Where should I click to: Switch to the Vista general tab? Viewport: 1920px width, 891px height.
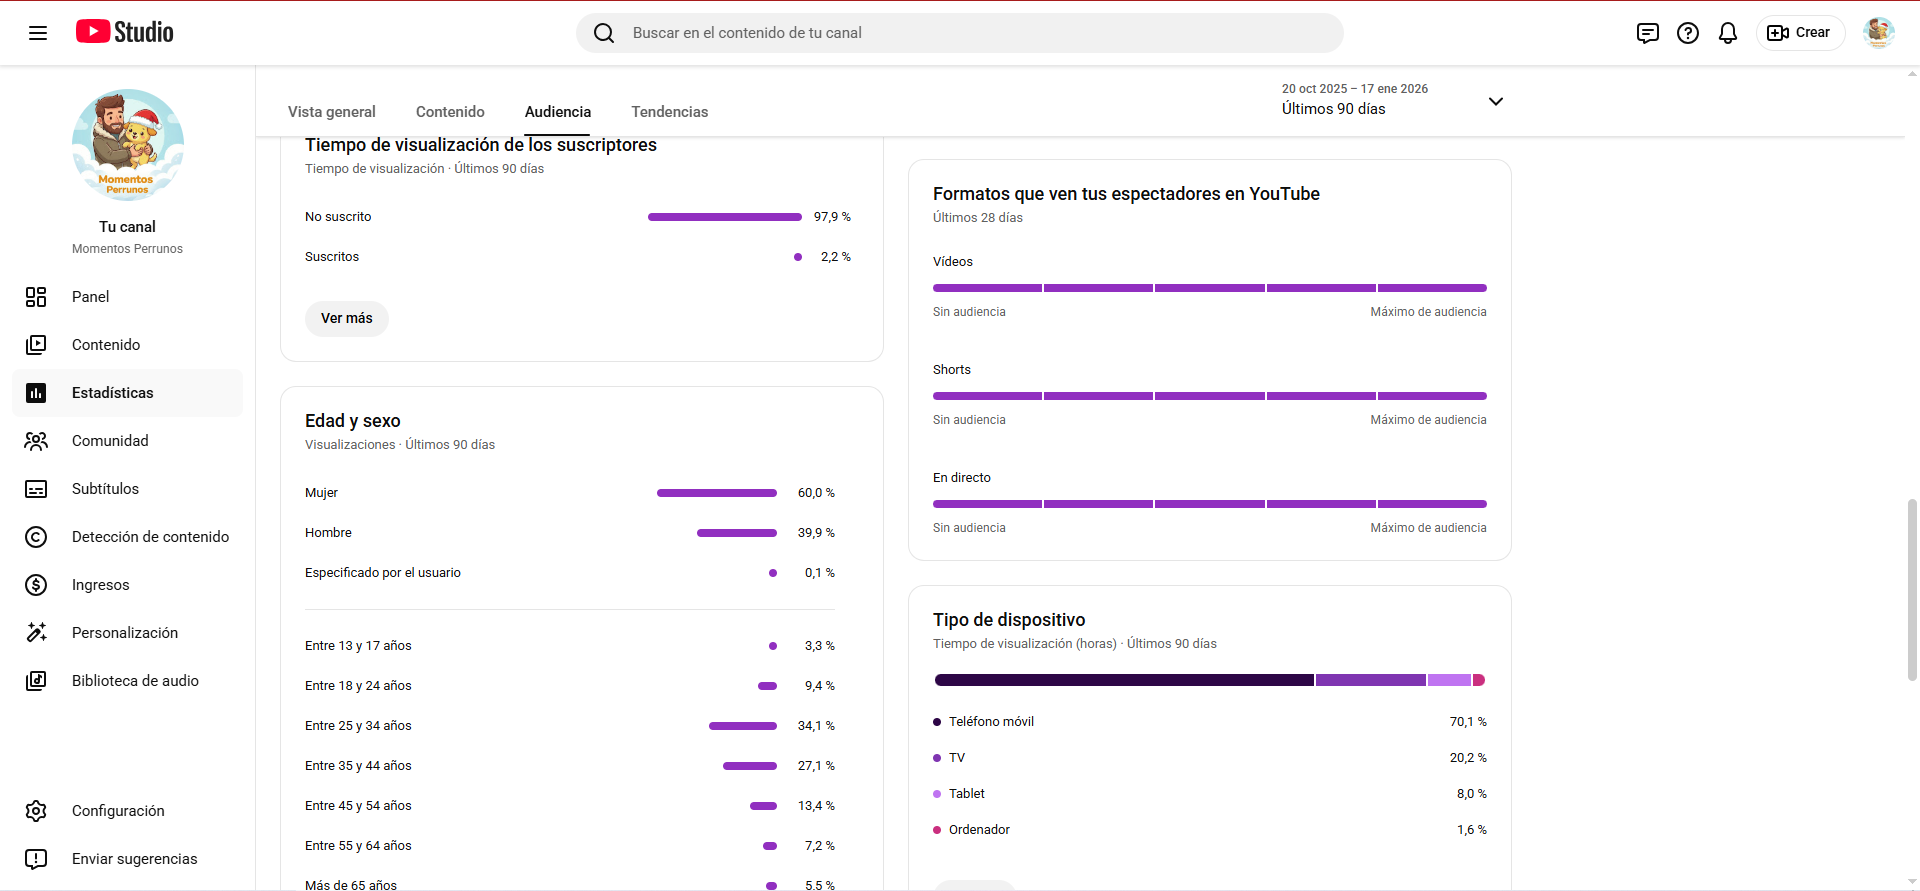pos(331,112)
